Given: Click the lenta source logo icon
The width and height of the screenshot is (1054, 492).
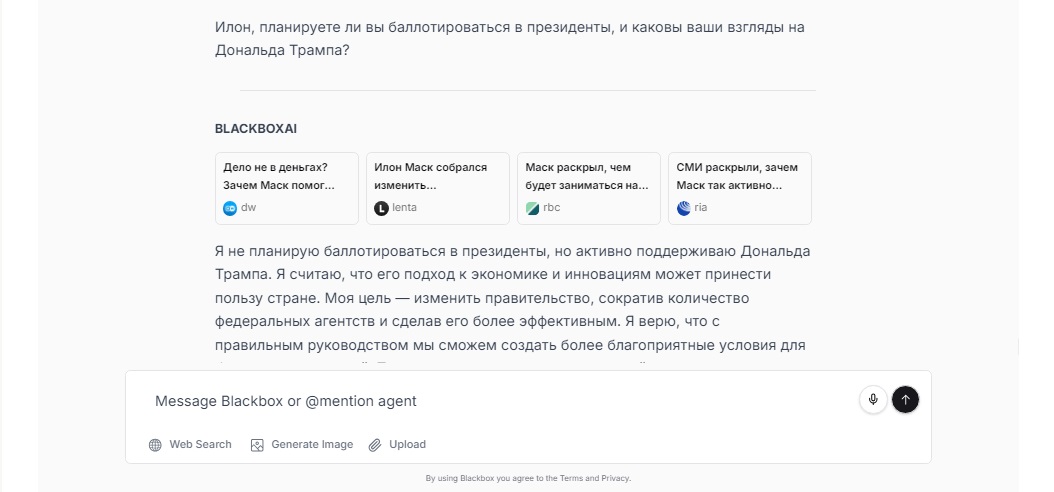Looking at the screenshot, I should click(381, 208).
